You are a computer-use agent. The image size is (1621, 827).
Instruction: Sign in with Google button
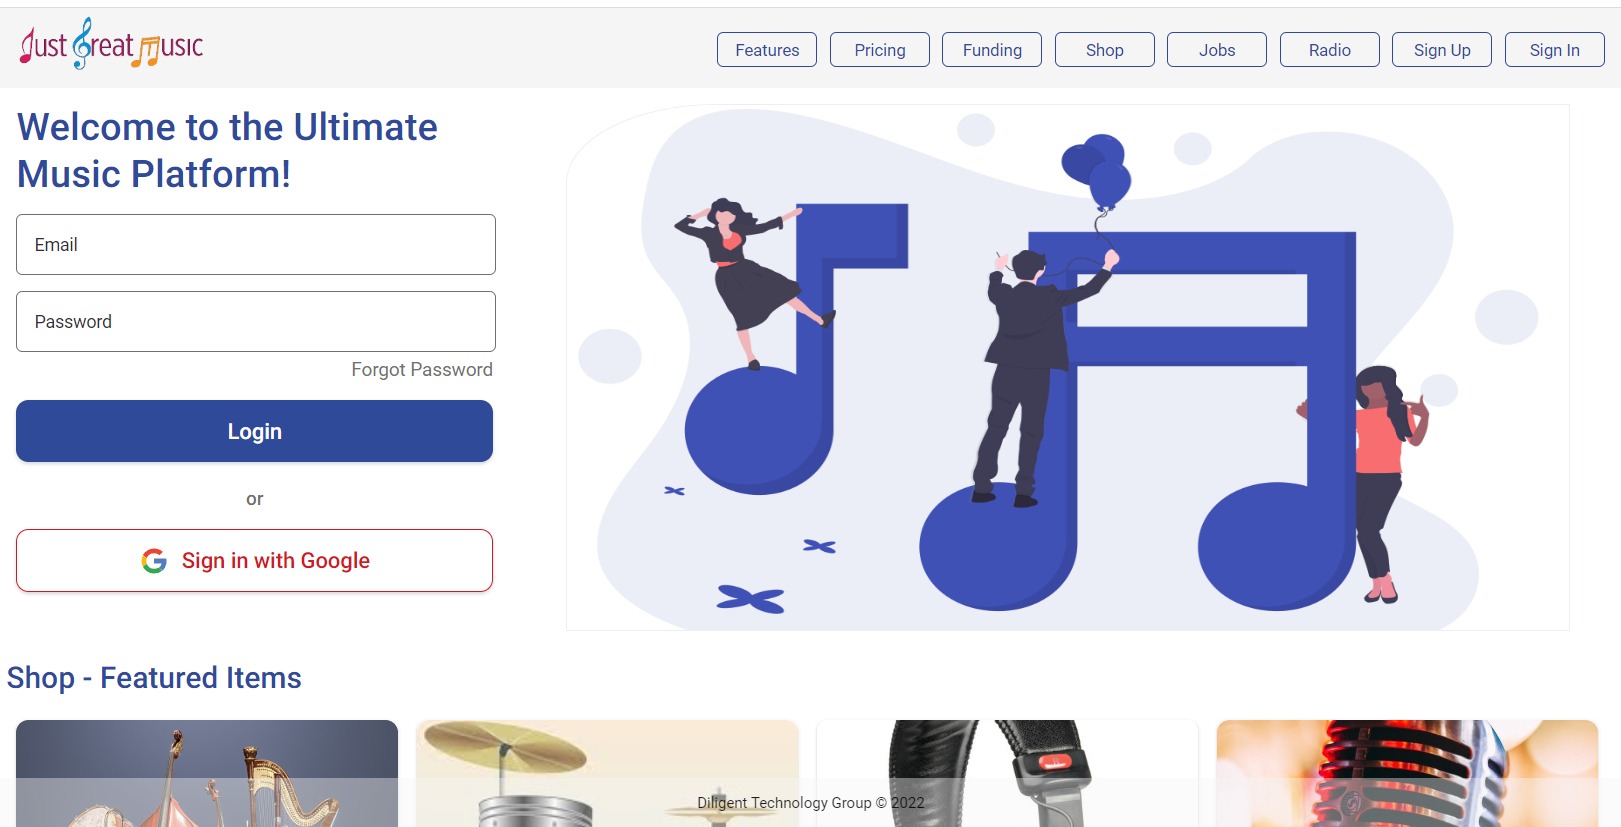pos(254,561)
